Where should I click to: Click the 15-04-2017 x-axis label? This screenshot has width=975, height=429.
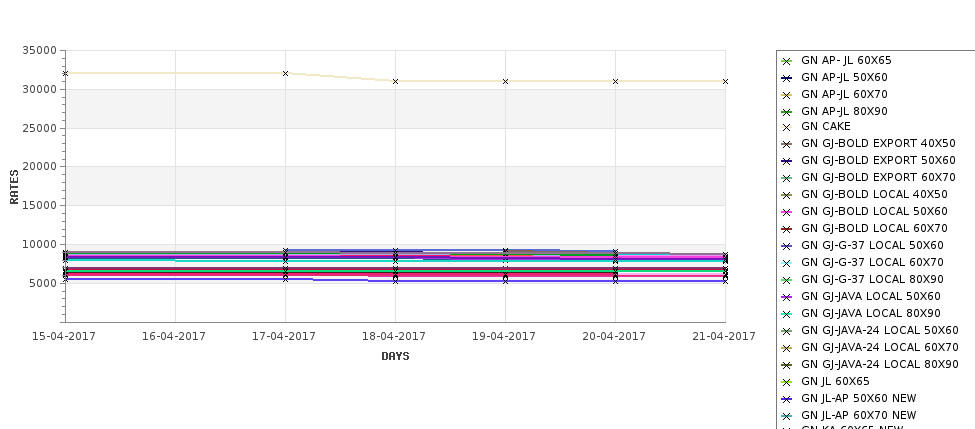[64, 336]
